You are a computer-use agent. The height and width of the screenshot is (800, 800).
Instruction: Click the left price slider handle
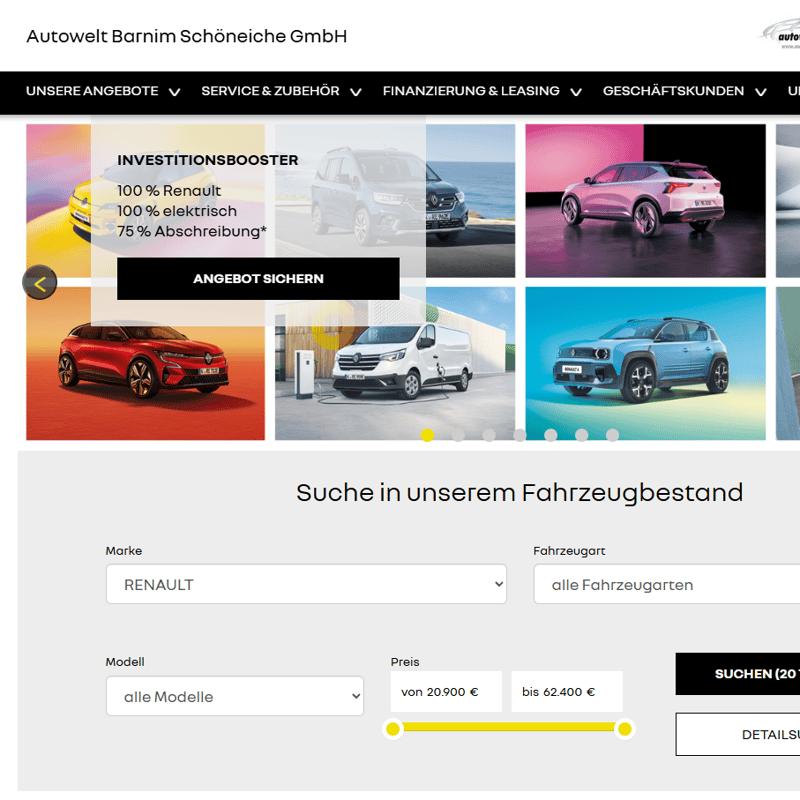pos(393,729)
